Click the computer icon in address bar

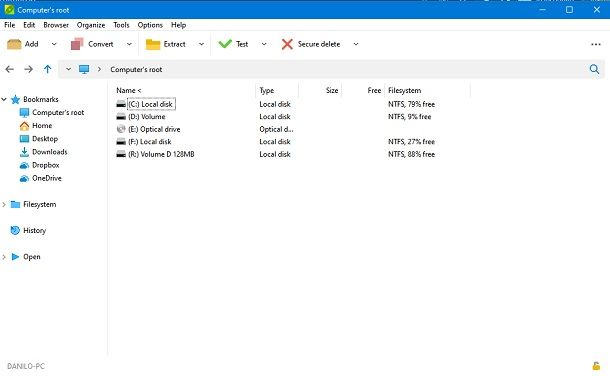click(x=84, y=69)
